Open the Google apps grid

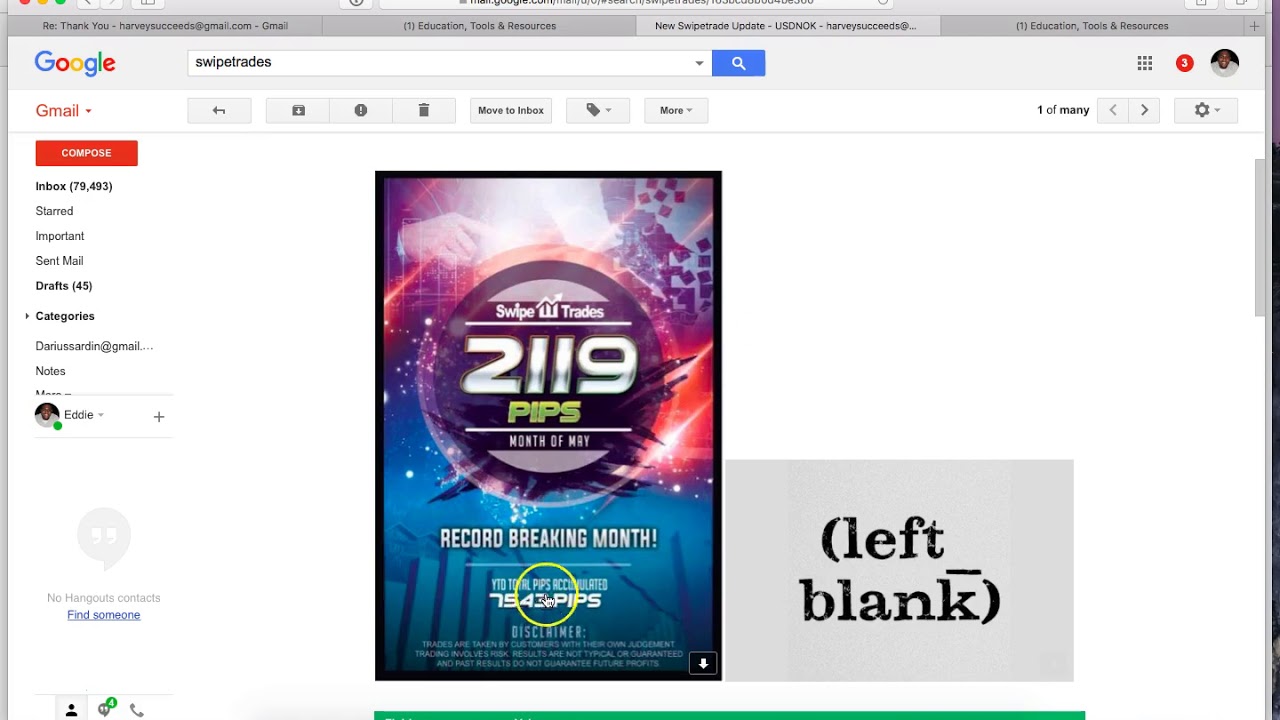[1145, 63]
